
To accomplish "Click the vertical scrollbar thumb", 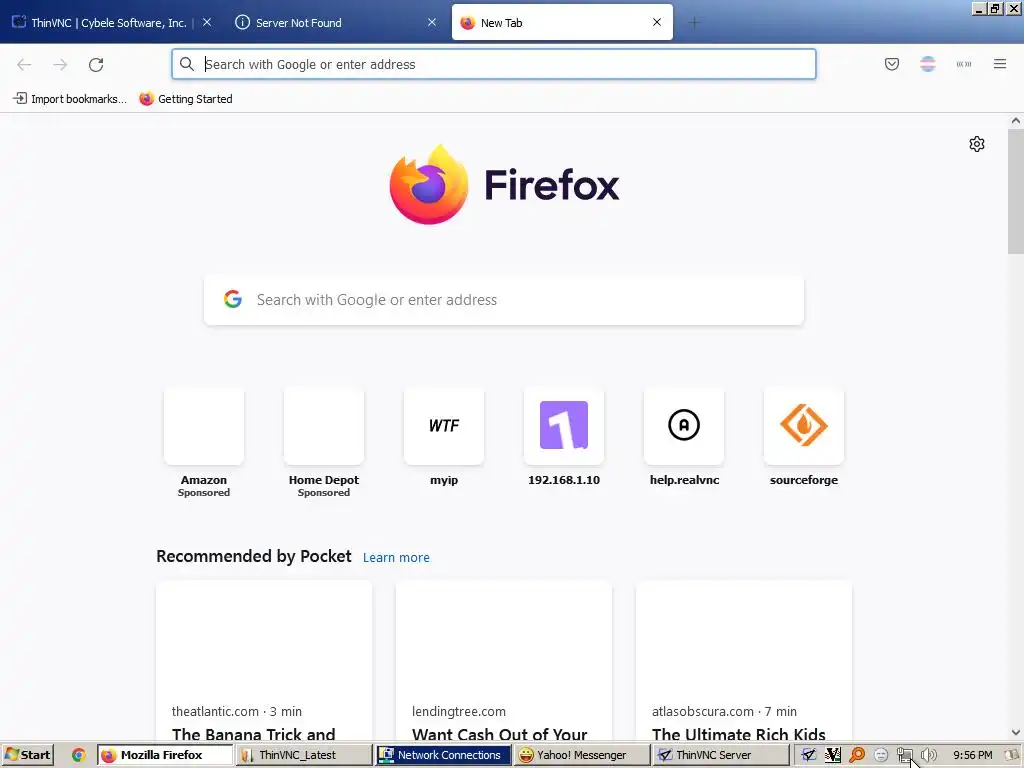I will pyautogui.click(x=1016, y=191).
